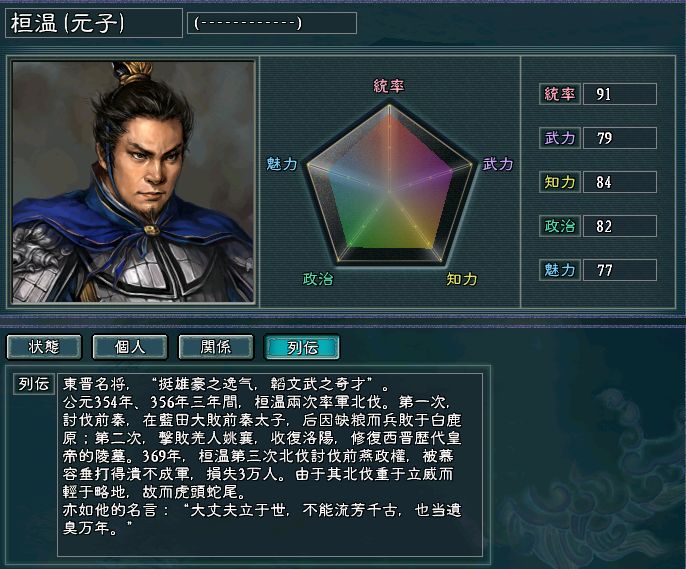Click the 列伝 label beside biography text

[34, 384]
